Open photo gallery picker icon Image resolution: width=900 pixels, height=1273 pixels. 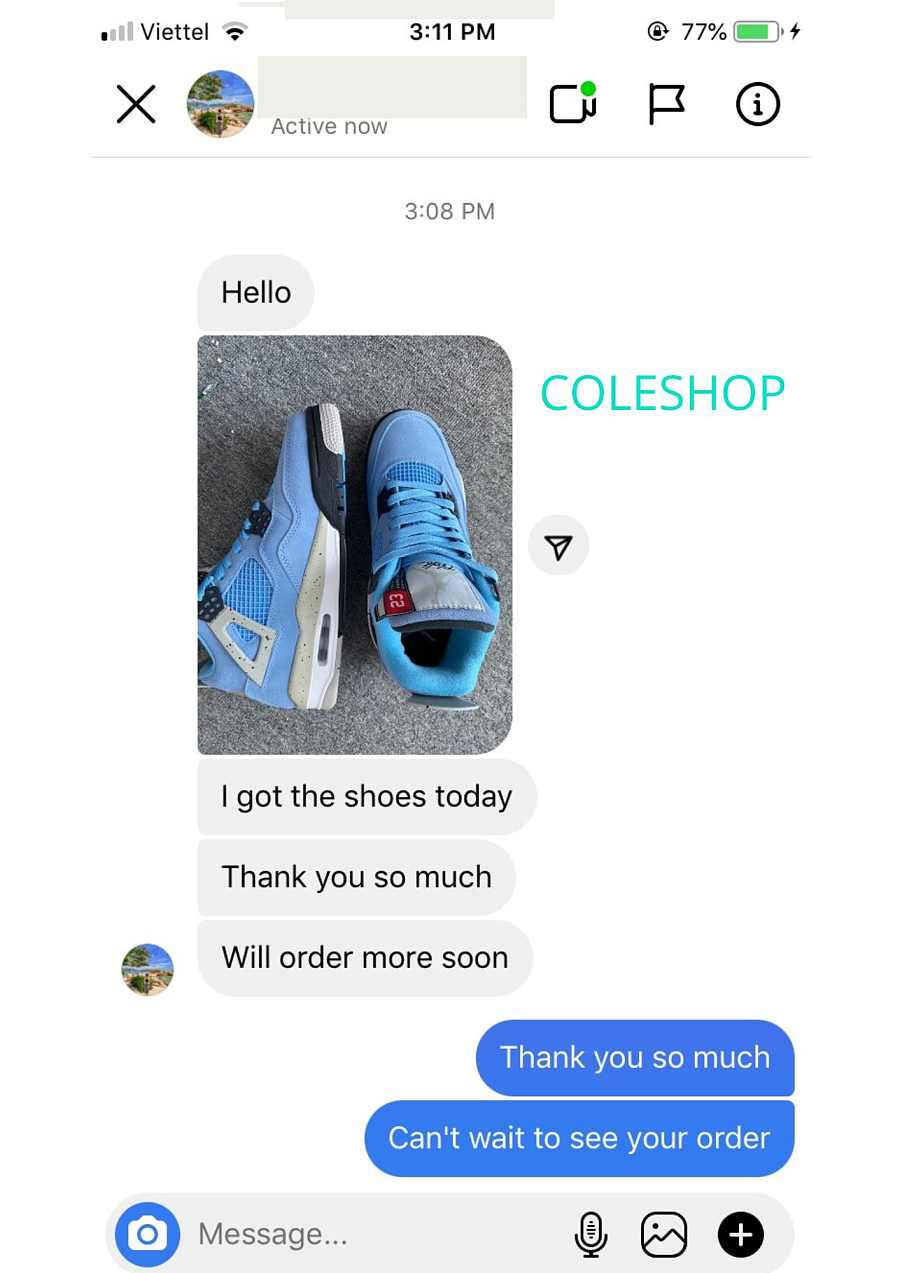(x=664, y=1235)
